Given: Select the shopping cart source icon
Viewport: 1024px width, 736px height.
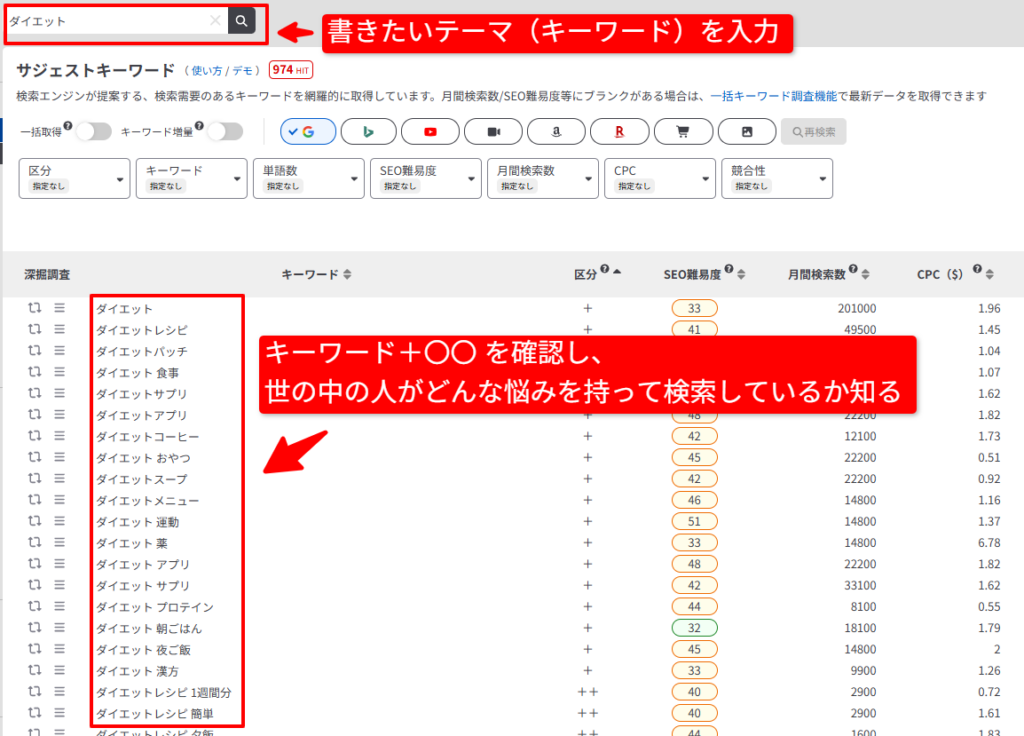Looking at the screenshot, I should click(682, 131).
